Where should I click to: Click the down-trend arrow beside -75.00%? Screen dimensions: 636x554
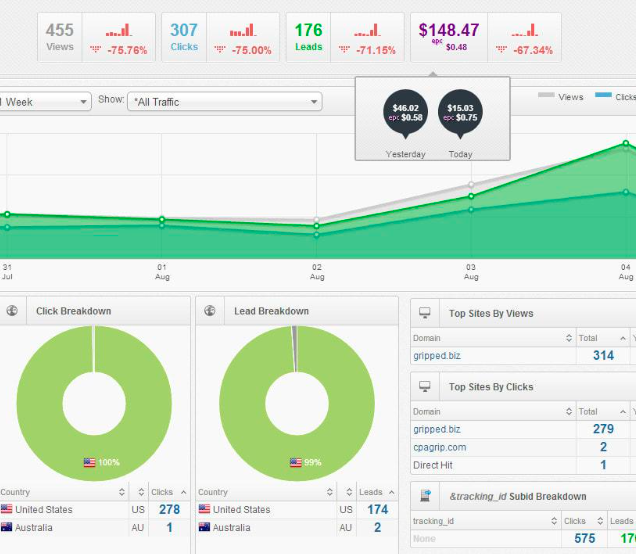[x=219, y=49]
